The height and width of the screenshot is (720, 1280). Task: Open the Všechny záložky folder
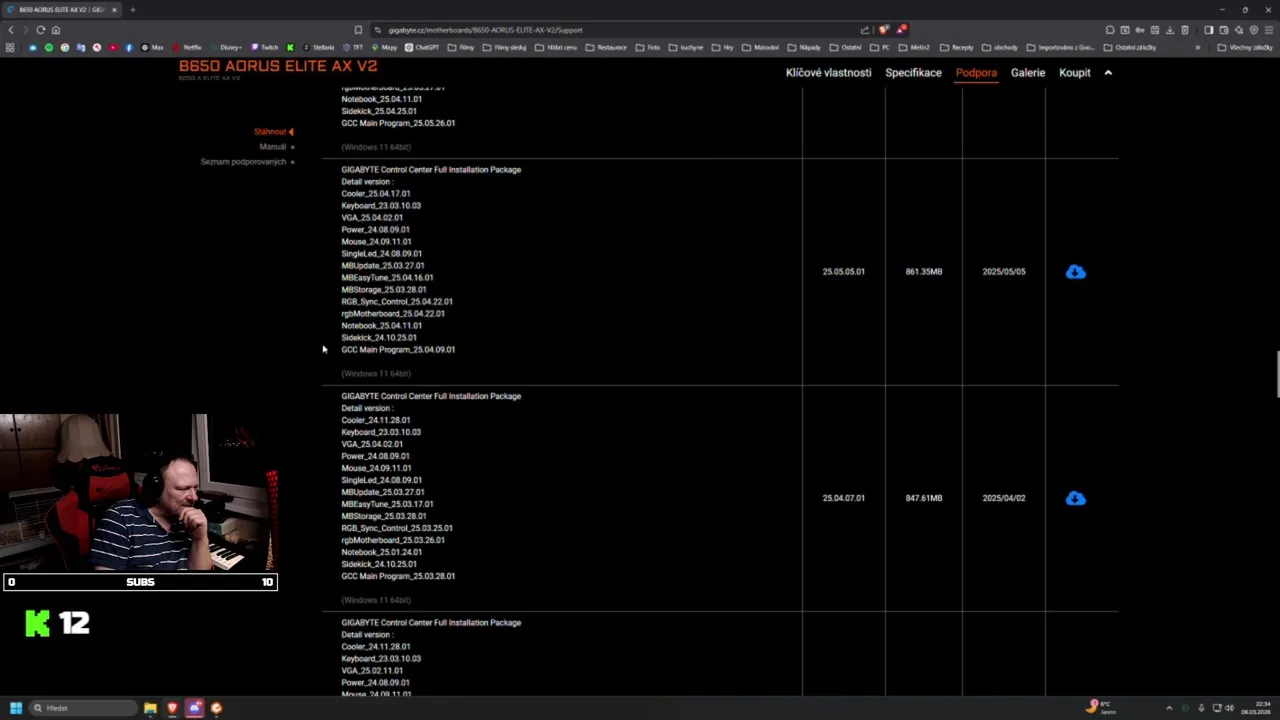[x=1245, y=47]
